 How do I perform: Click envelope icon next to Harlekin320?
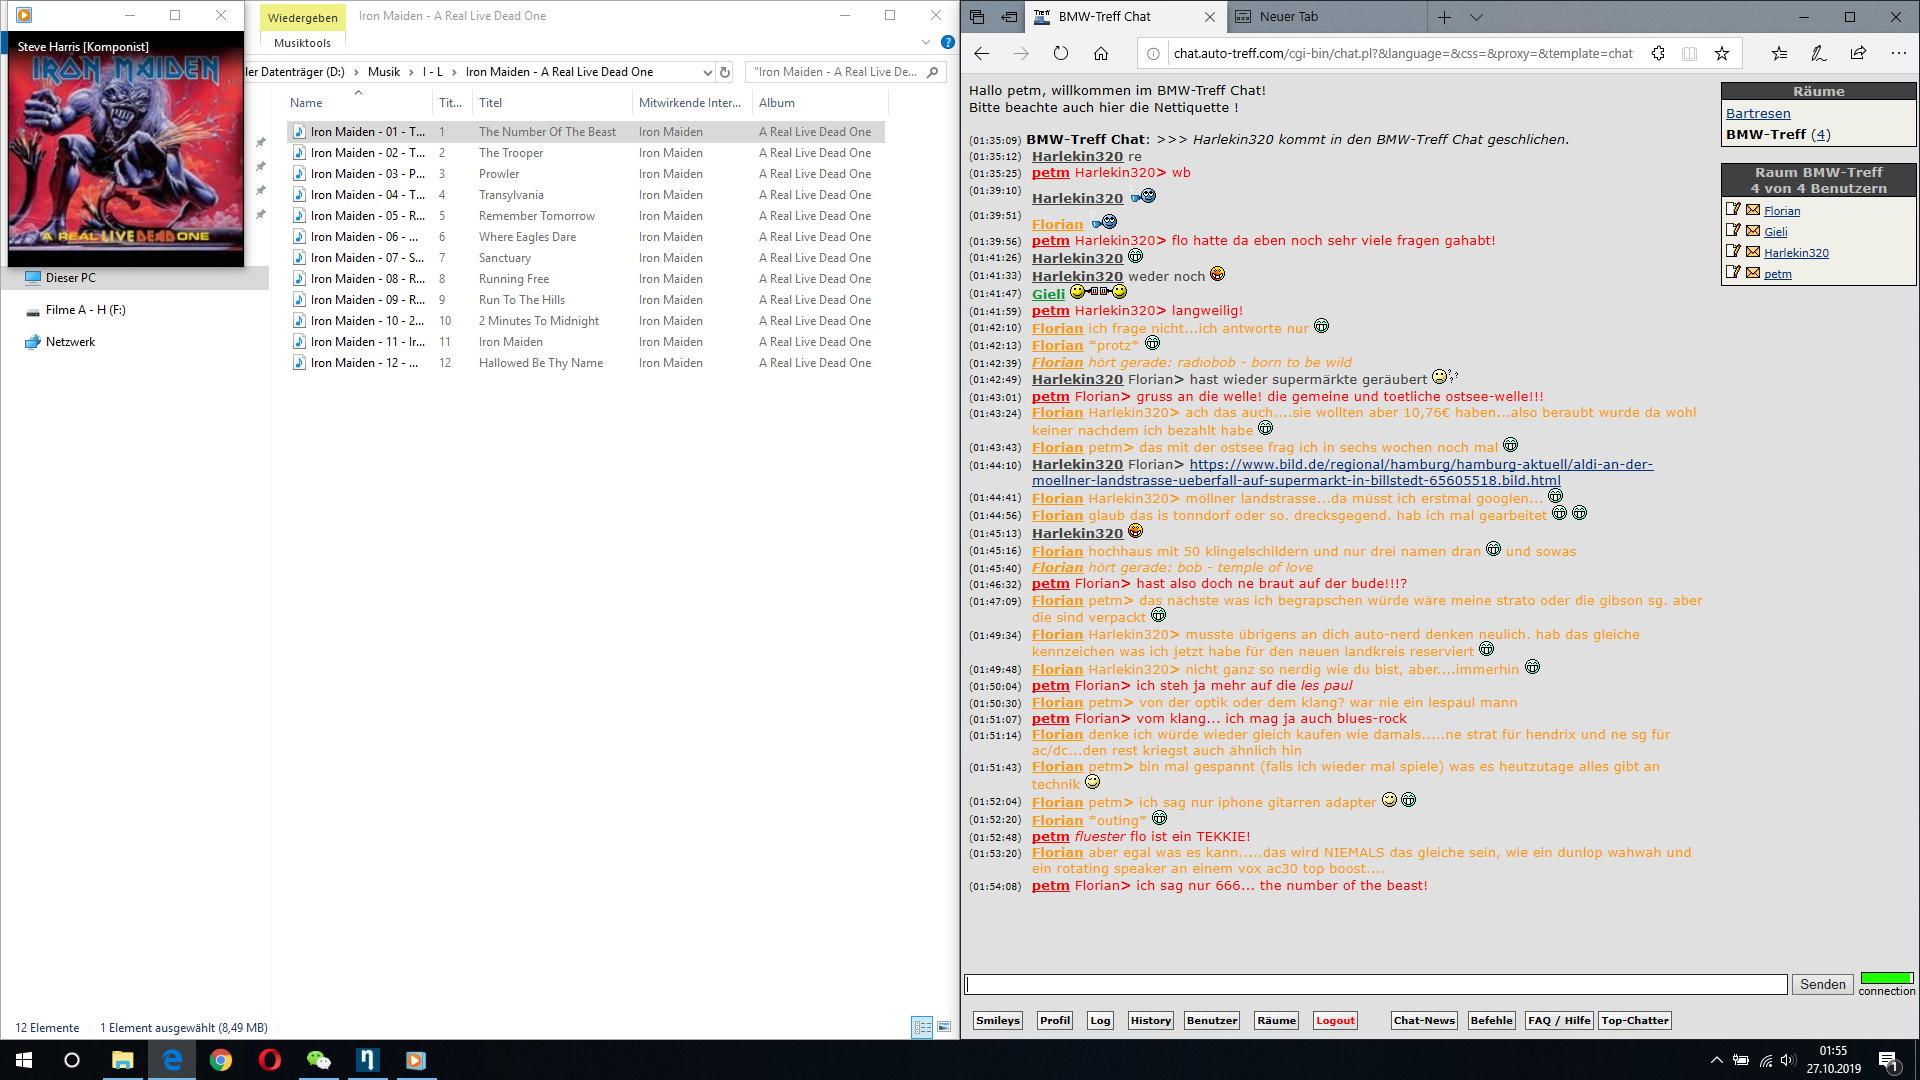1753,252
